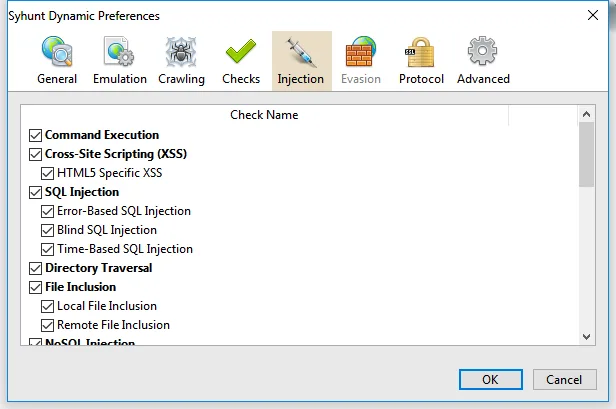Toggle Remote File Inclusion checkbox
Viewport: 616px width, 409px height.
click(x=48, y=325)
